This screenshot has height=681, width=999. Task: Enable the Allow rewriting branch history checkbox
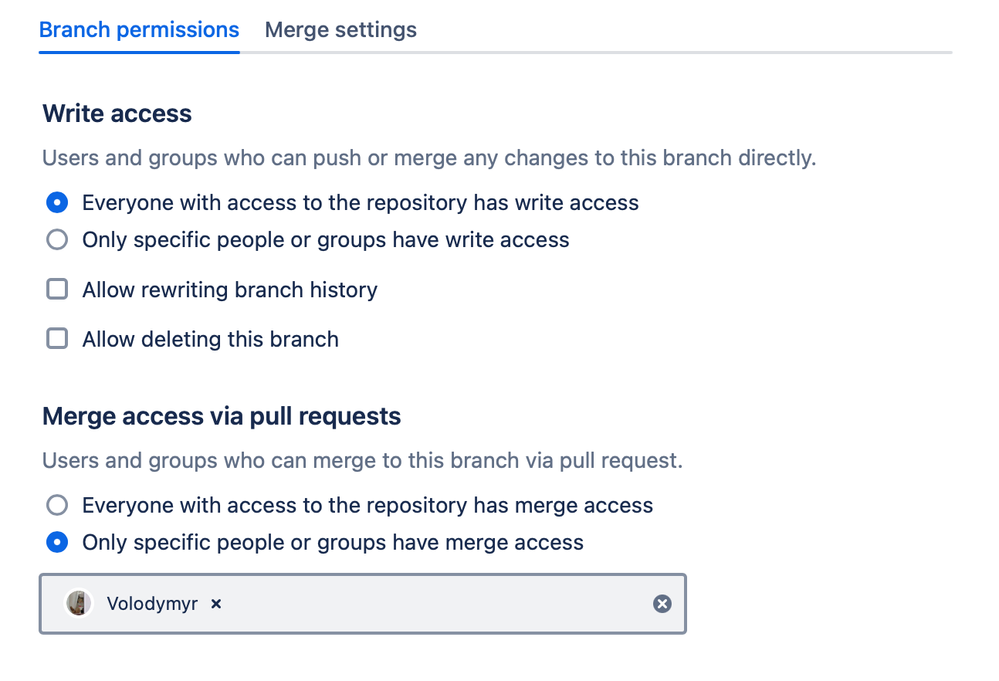point(58,290)
